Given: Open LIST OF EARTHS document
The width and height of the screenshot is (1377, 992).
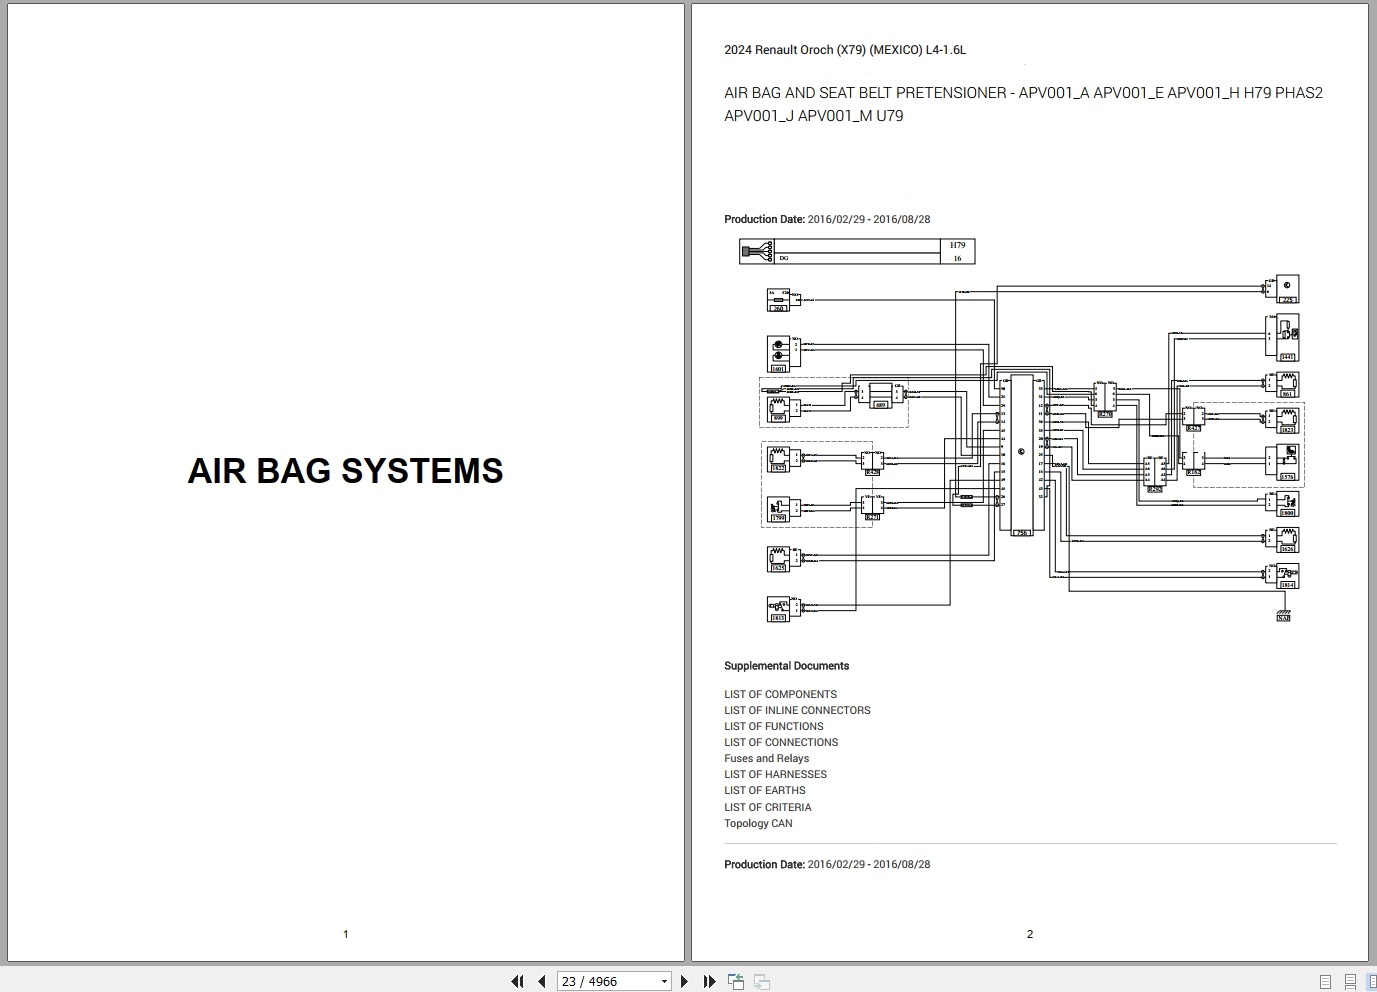Looking at the screenshot, I should pos(765,790).
